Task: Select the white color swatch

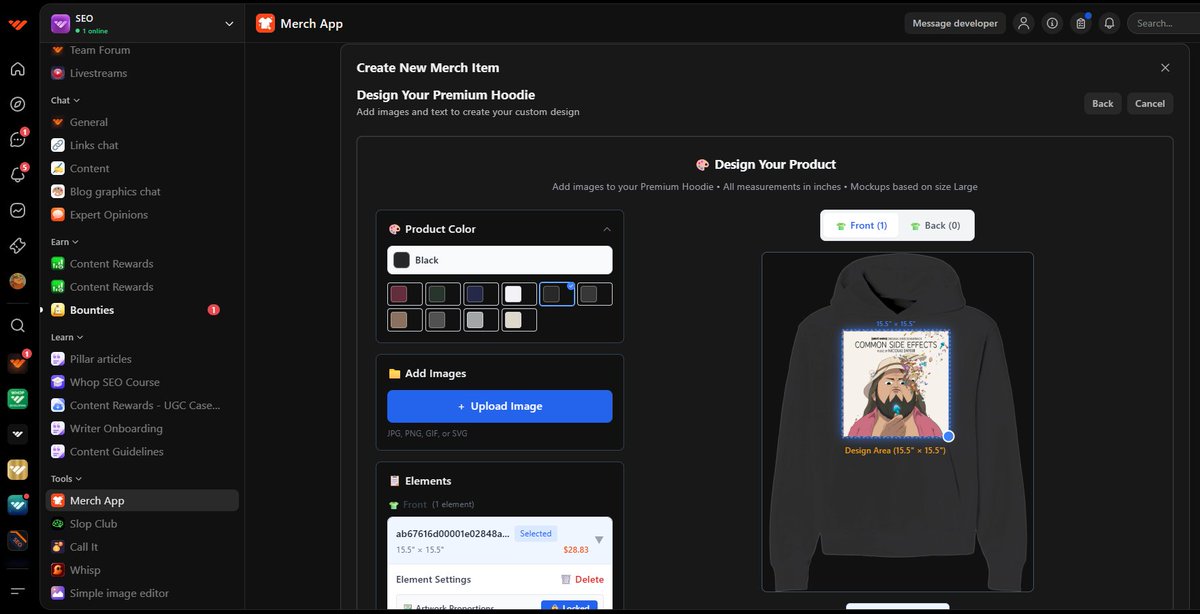Action: (519, 294)
